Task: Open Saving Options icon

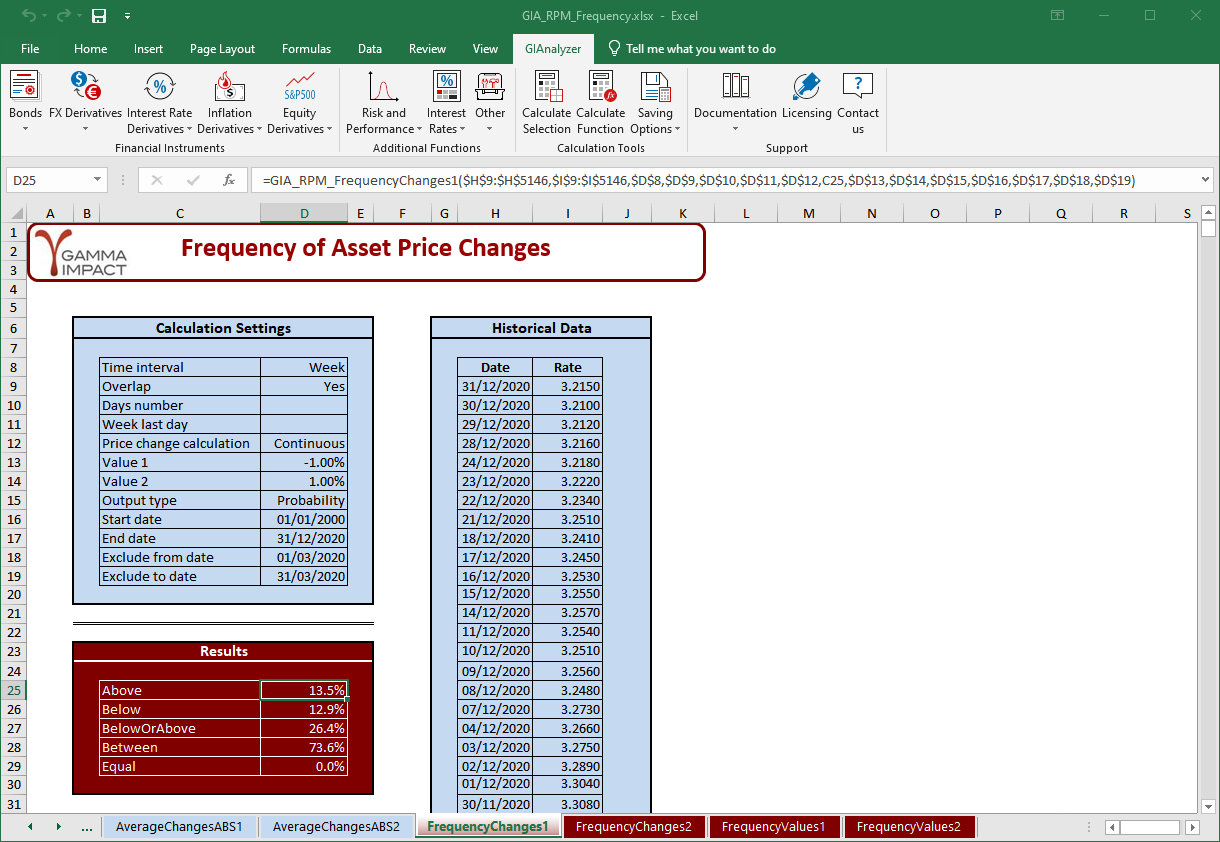Action: [x=655, y=86]
